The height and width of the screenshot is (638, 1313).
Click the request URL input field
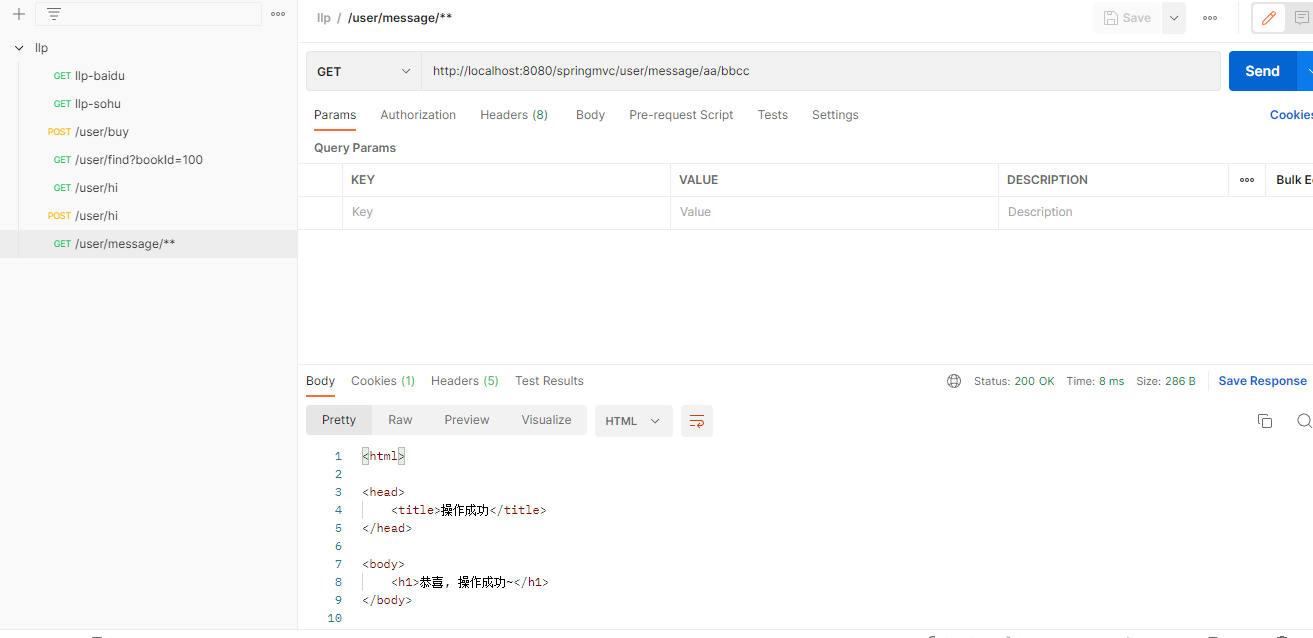coord(820,72)
